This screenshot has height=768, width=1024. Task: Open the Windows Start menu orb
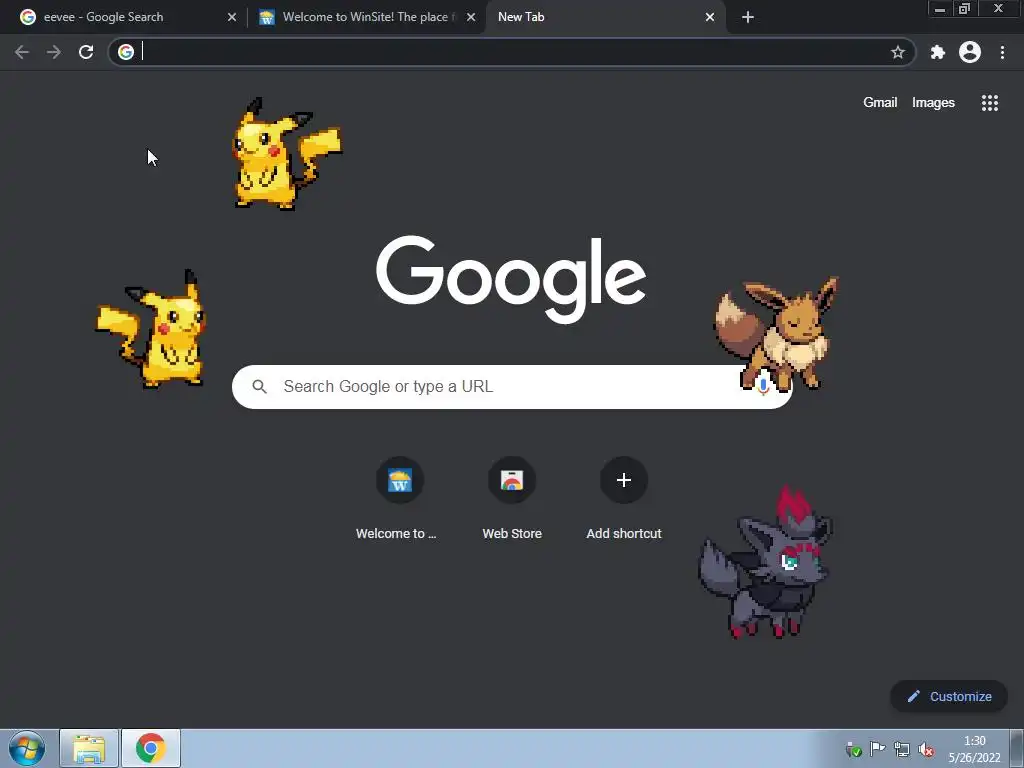(27, 748)
